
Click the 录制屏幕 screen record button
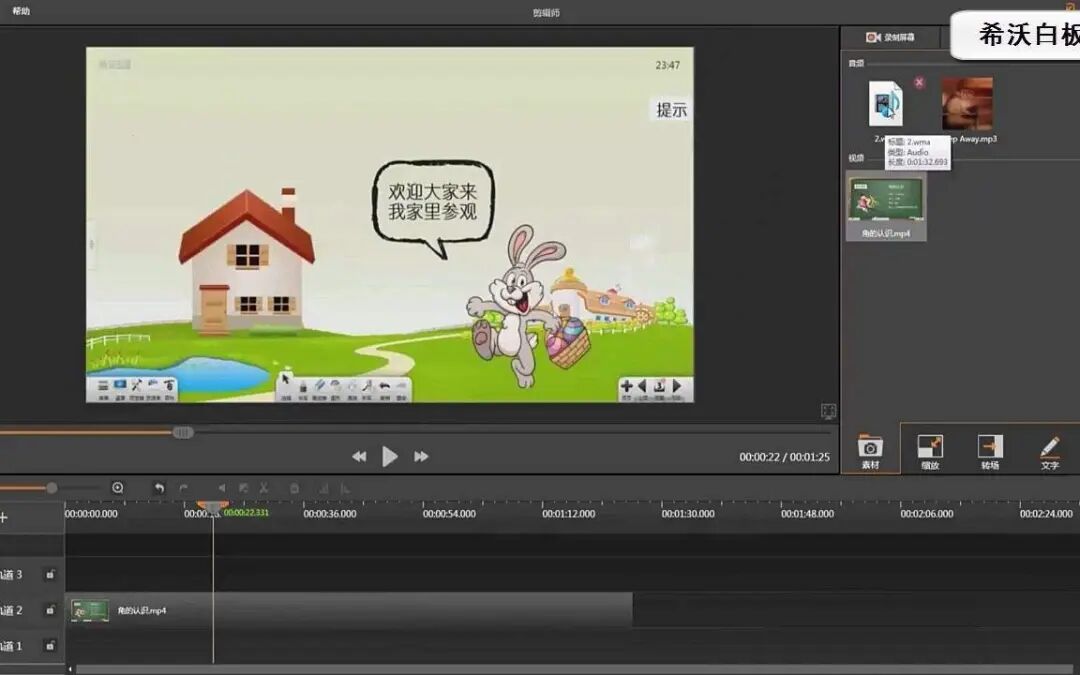(x=890, y=37)
